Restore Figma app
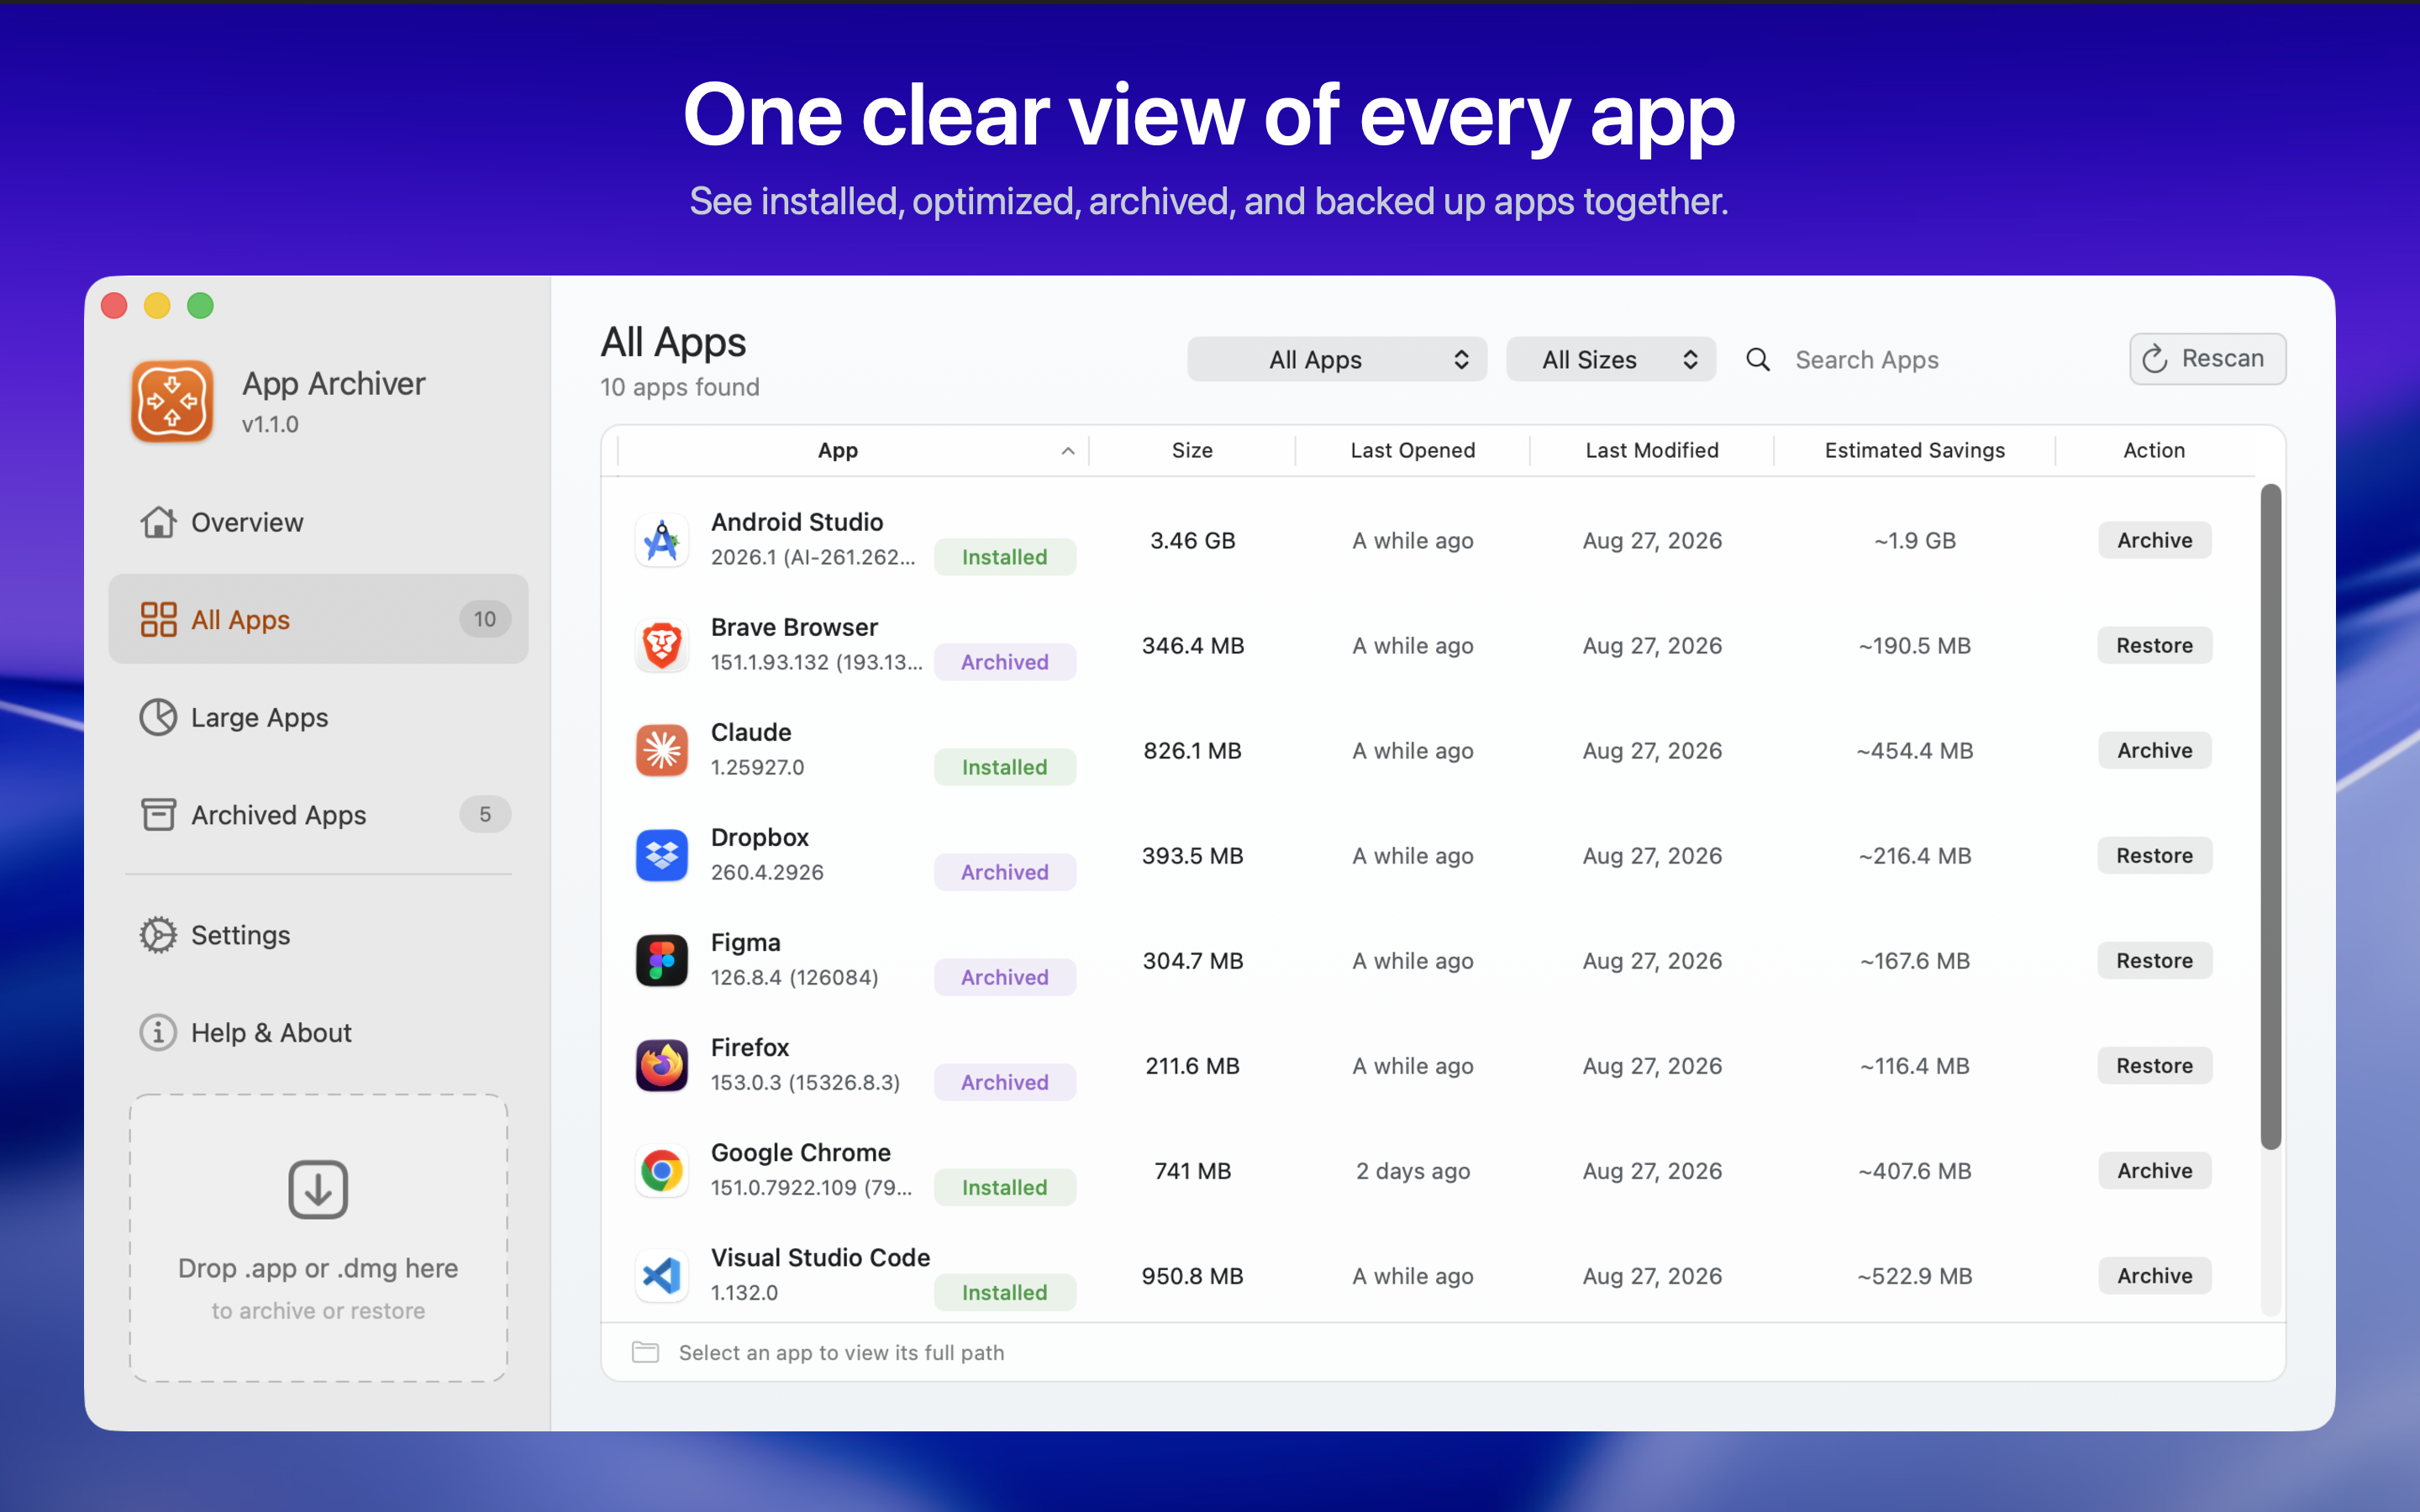Viewport: 2420px width, 1512px height. 2154,960
